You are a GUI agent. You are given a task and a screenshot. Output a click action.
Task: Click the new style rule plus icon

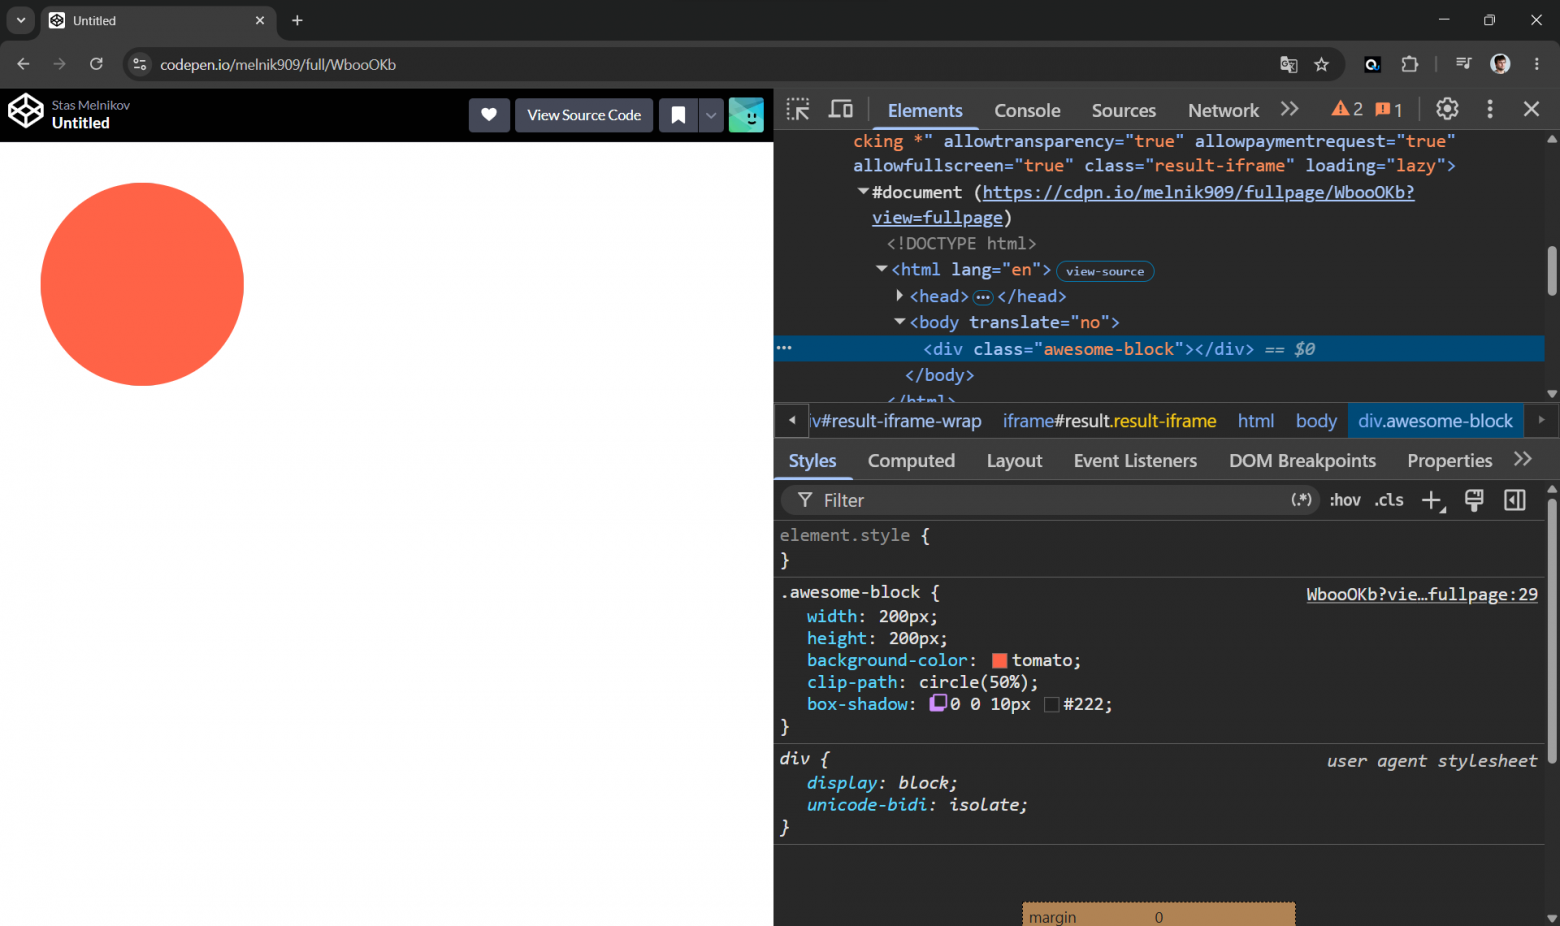click(1433, 501)
